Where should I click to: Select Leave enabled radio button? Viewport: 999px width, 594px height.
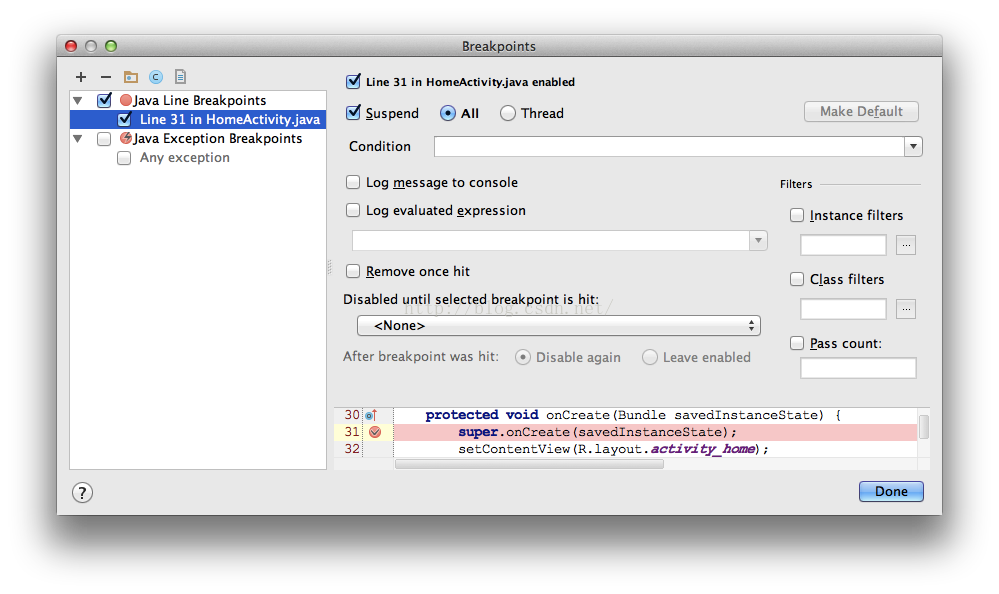pos(650,358)
